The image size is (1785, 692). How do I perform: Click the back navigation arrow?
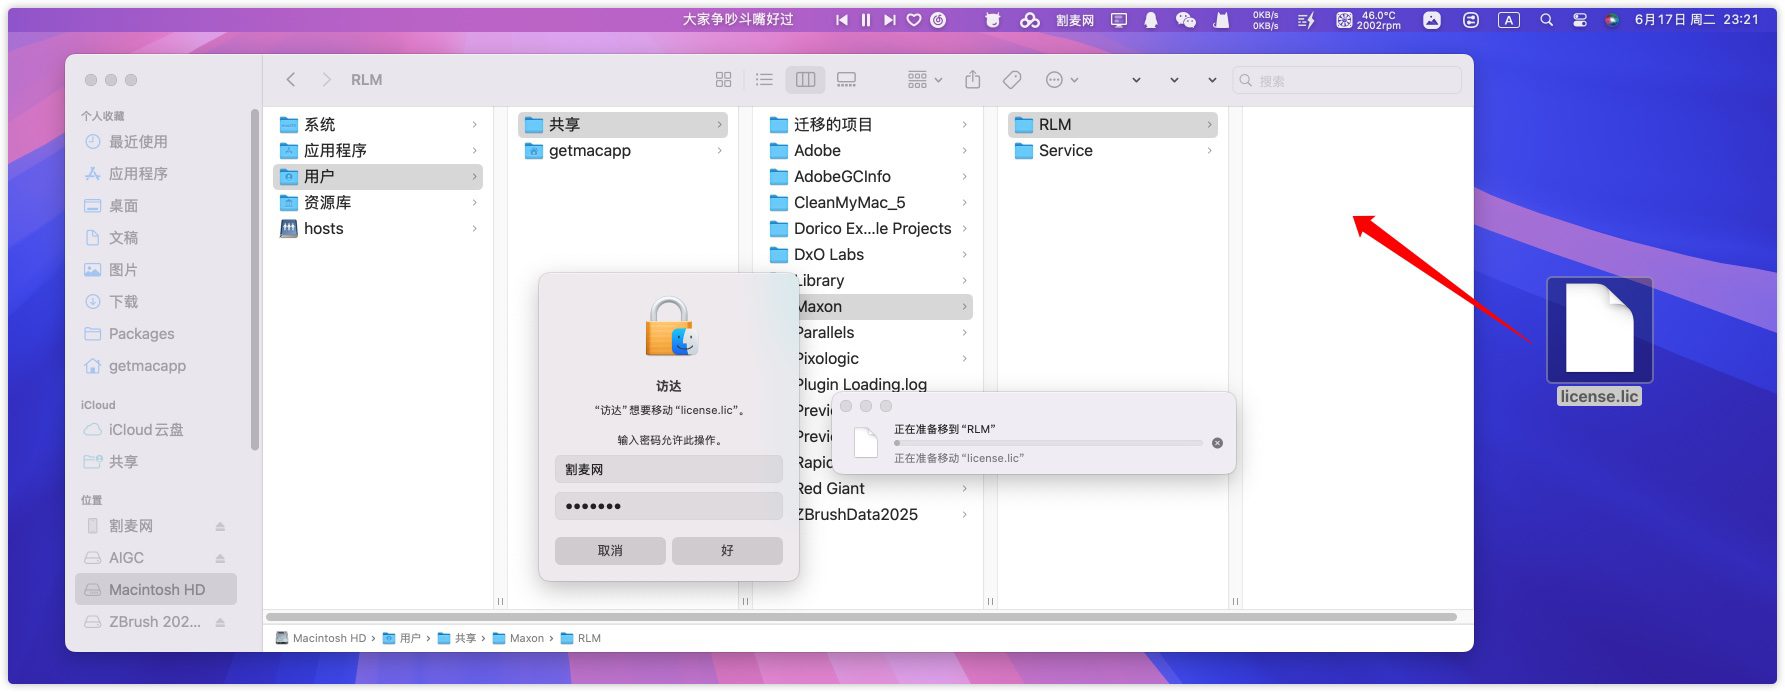click(x=291, y=80)
